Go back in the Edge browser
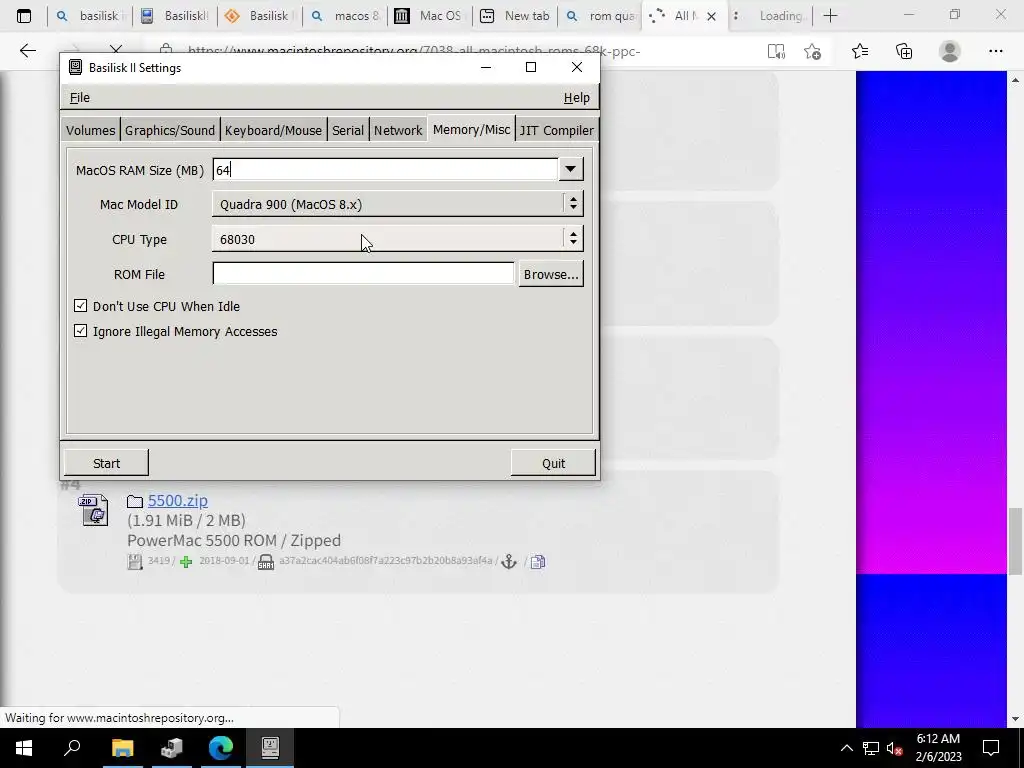 [x=27, y=51]
